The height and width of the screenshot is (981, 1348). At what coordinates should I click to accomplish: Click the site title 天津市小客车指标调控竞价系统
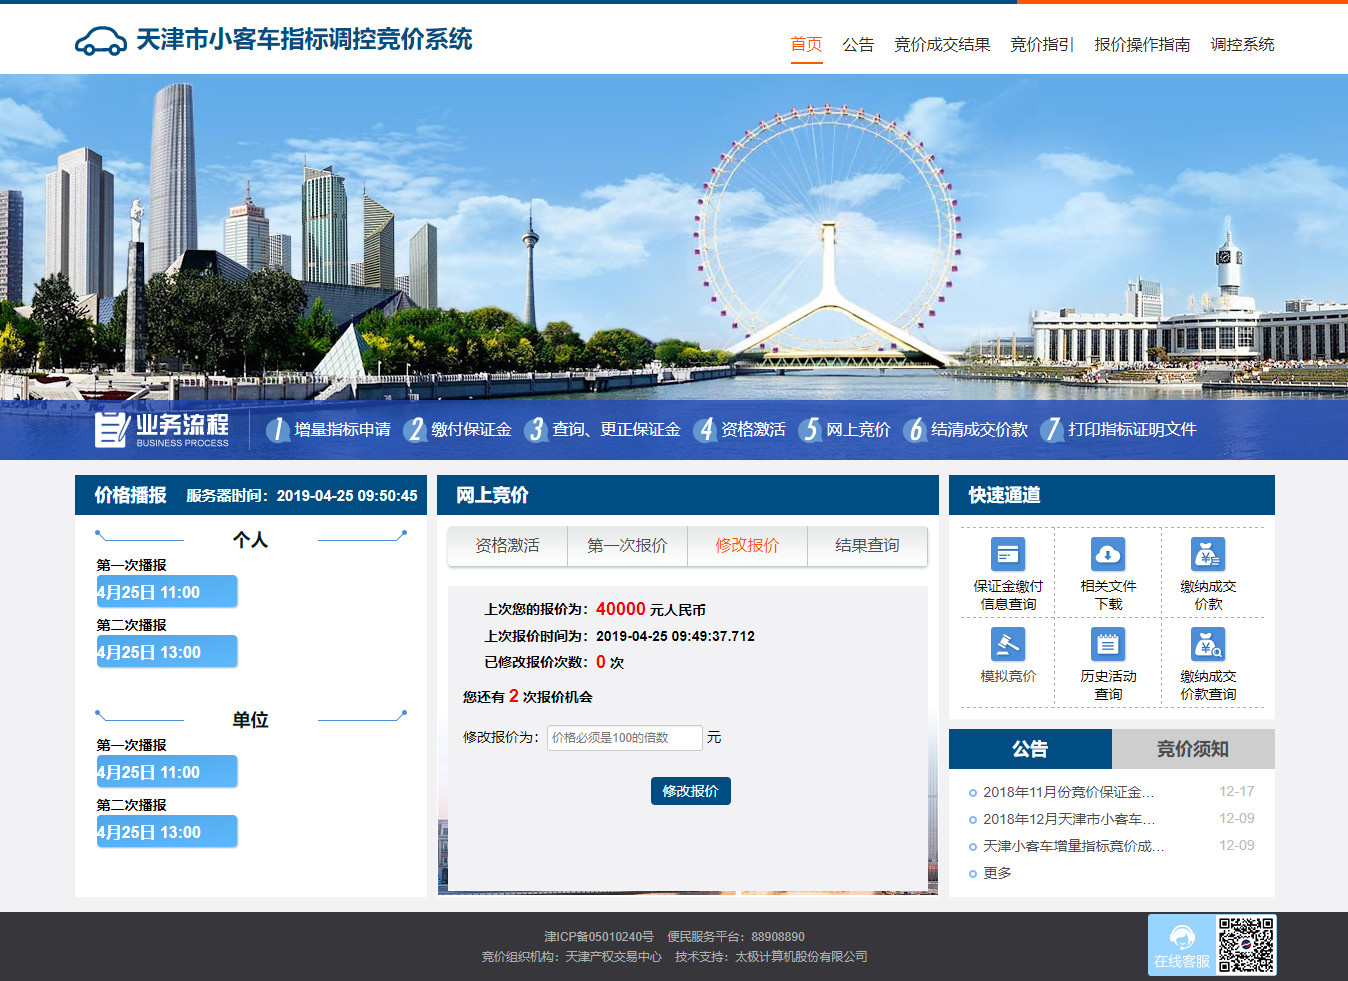304,40
